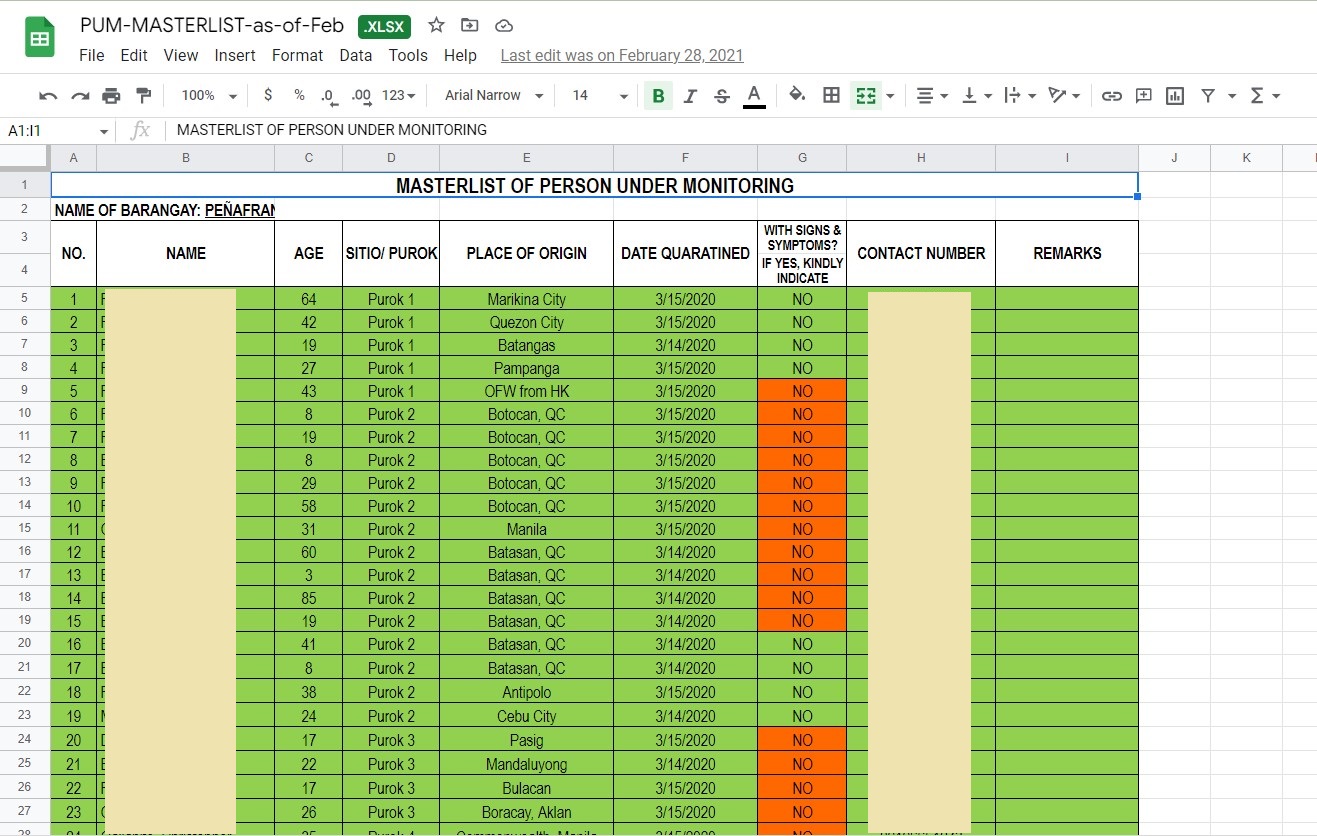This screenshot has width=1317, height=836.
Task: Check the cloud document status icon
Action: [504, 26]
